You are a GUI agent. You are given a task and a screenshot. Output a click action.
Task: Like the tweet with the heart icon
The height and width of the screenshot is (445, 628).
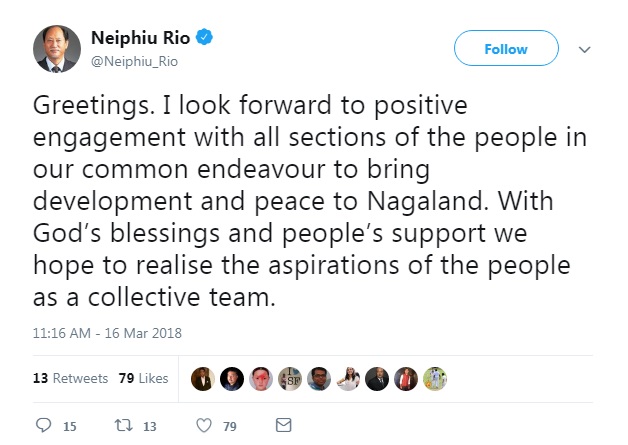203,425
